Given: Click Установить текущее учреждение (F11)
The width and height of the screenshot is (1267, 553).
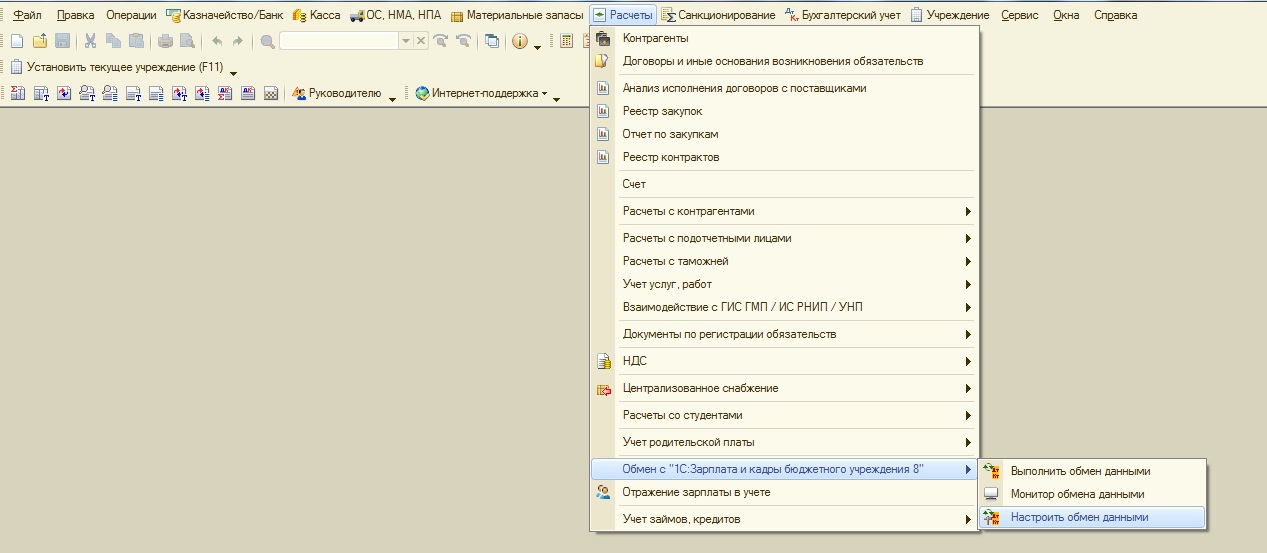Looking at the screenshot, I should [117, 68].
